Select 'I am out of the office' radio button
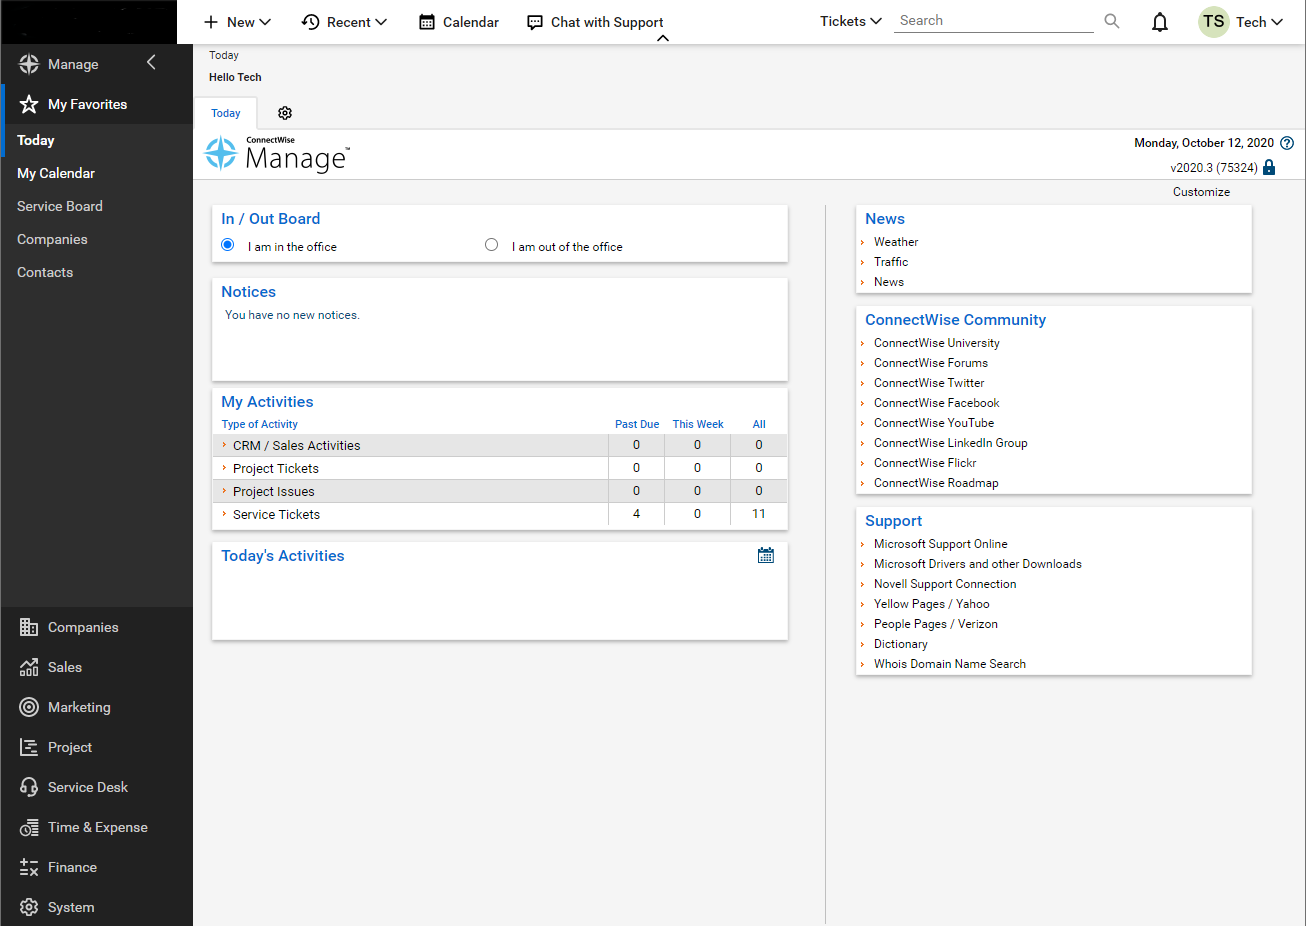This screenshot has width=1306, height=926. coord(491,245)
